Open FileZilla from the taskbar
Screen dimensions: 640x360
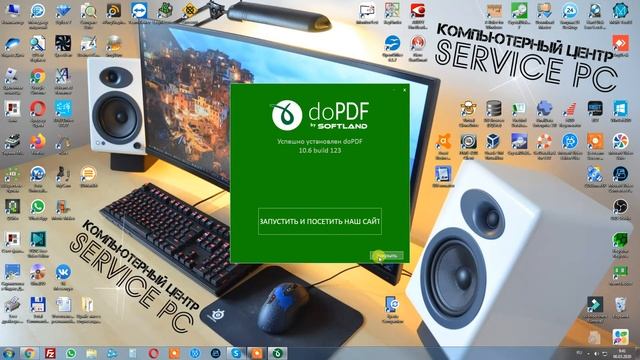click(x=50, y=353)
